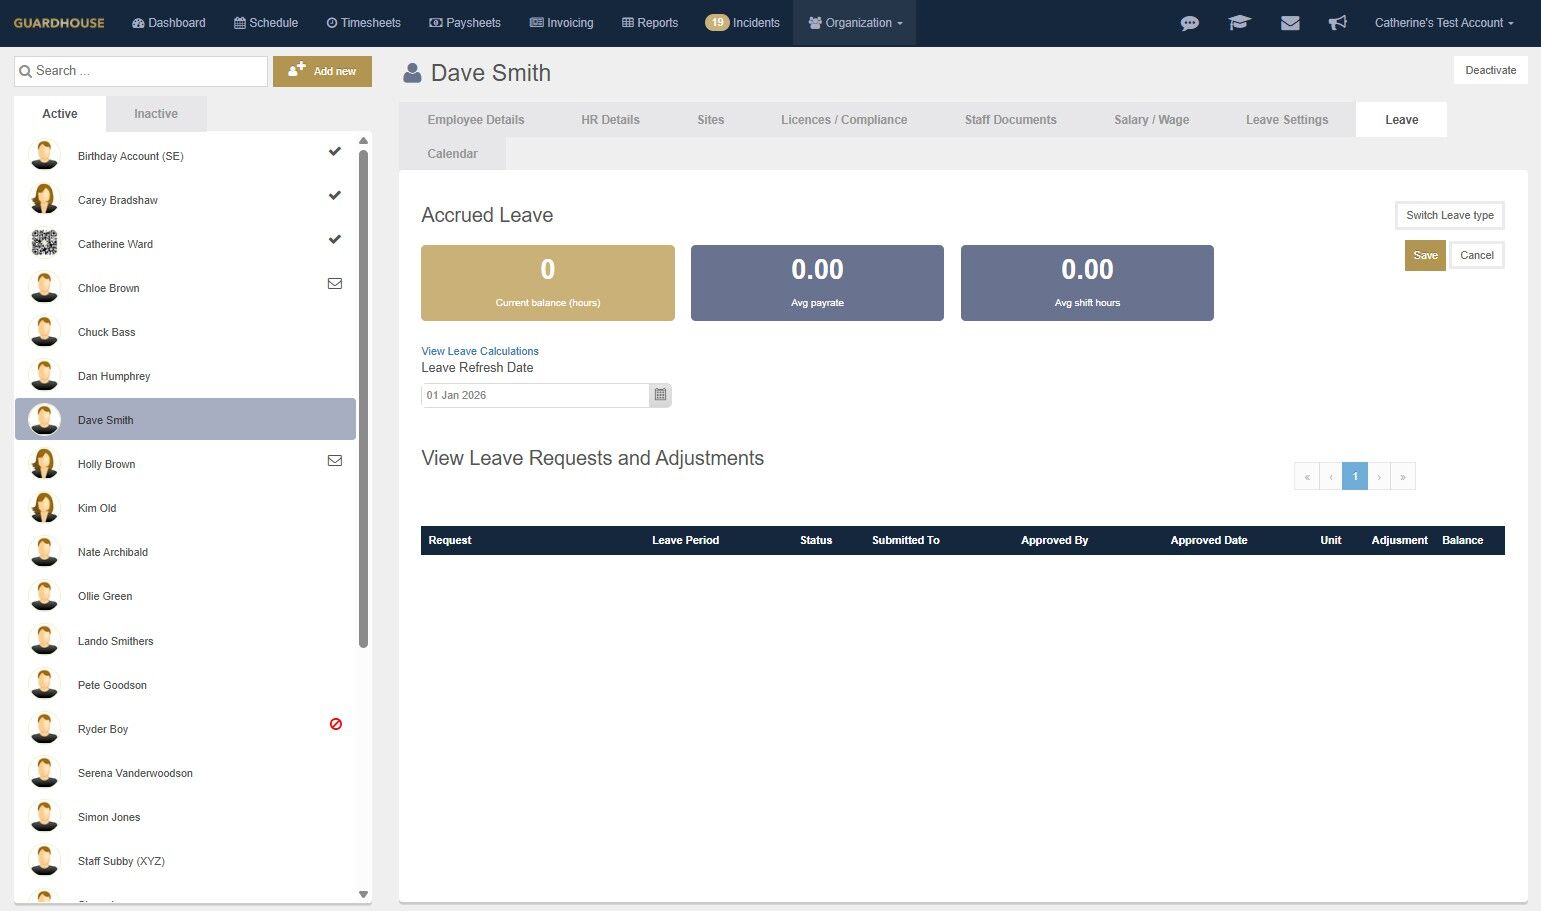Select employee Dan Humphrey
The image size is (1541, 911).
click(185, 376)
